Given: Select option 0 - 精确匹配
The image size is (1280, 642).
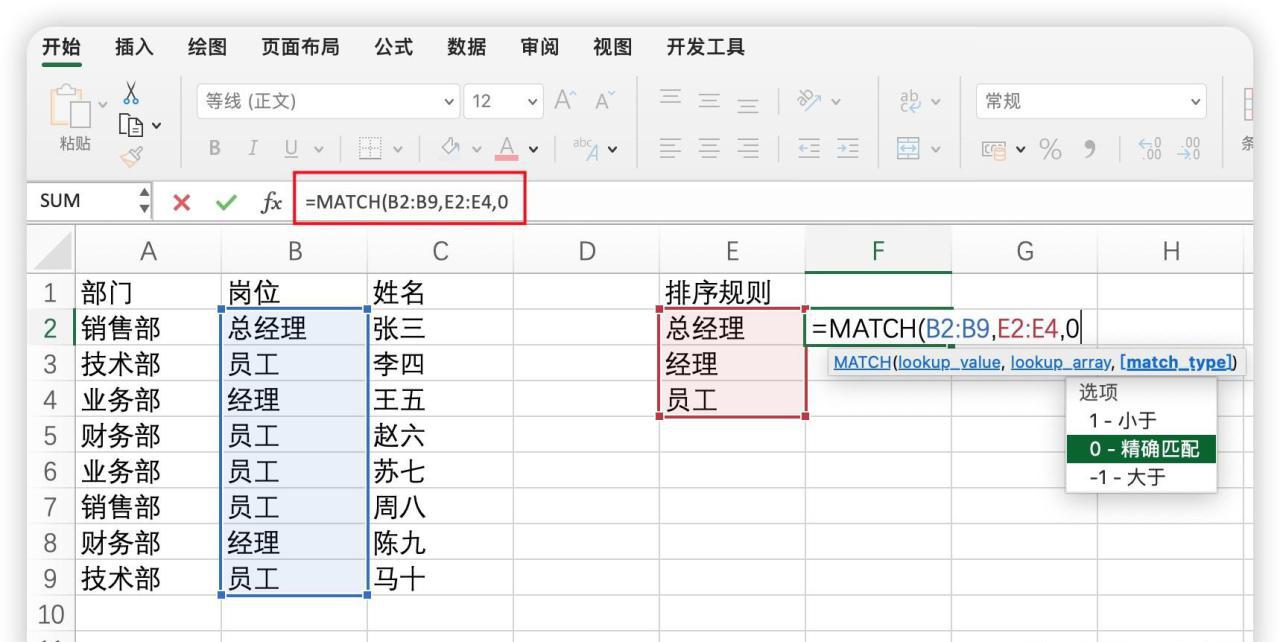Looking at the screenshot, I should tap(1141, 450).
